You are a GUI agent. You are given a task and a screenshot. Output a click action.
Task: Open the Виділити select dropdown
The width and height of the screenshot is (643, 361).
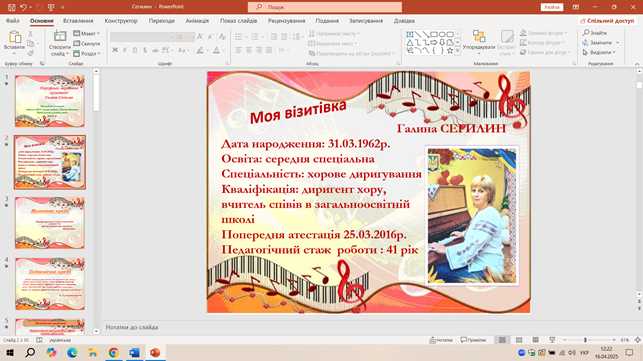[599, 53]
